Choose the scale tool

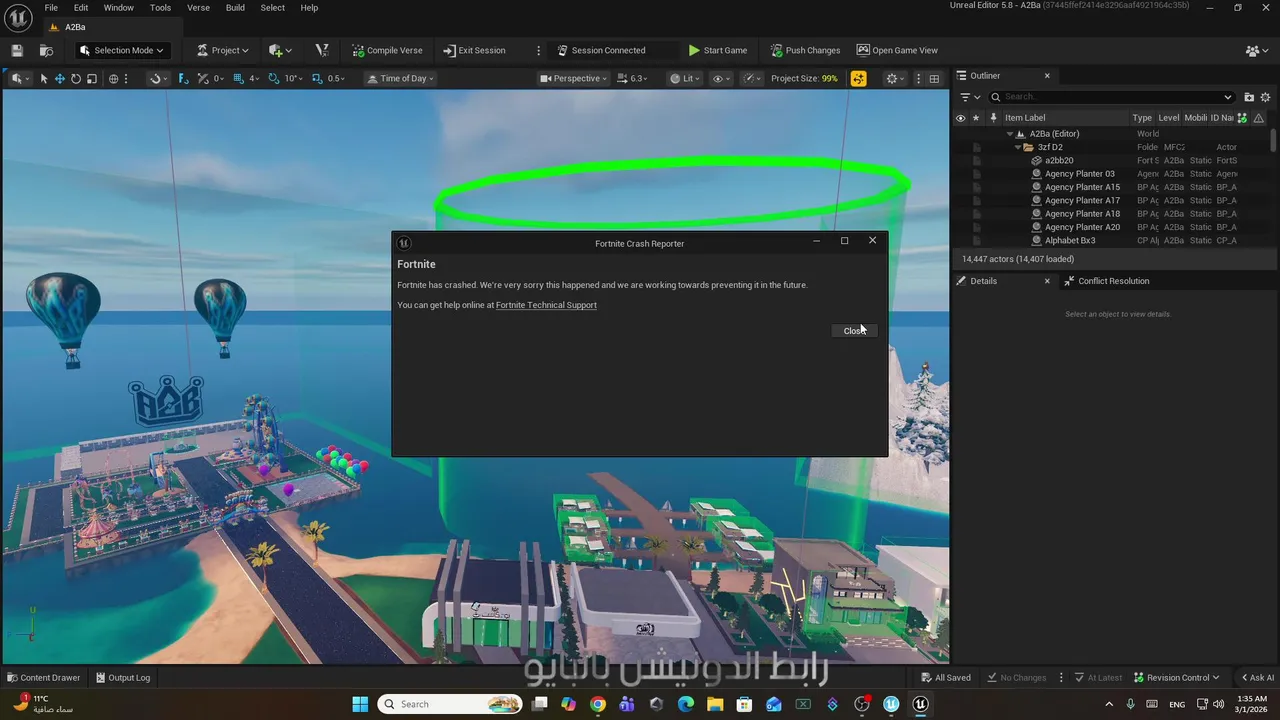[x=92, y=78]
